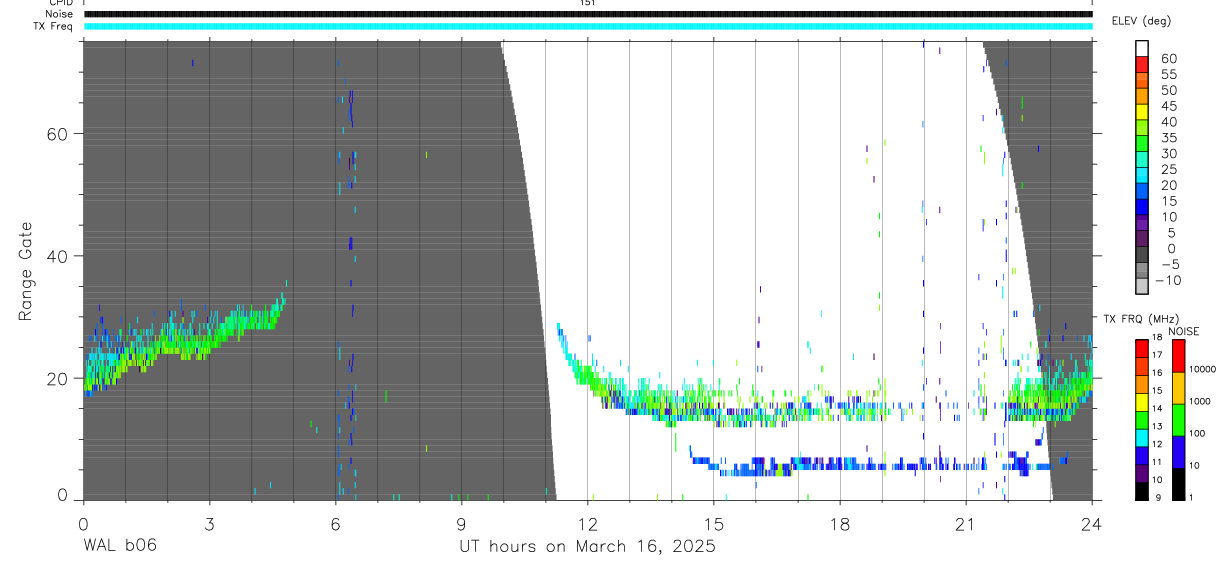Screen dimensions: 1228x567
Task: Select the yellow segment of NOISE colorbar
Action: (x=1178, y=388)
